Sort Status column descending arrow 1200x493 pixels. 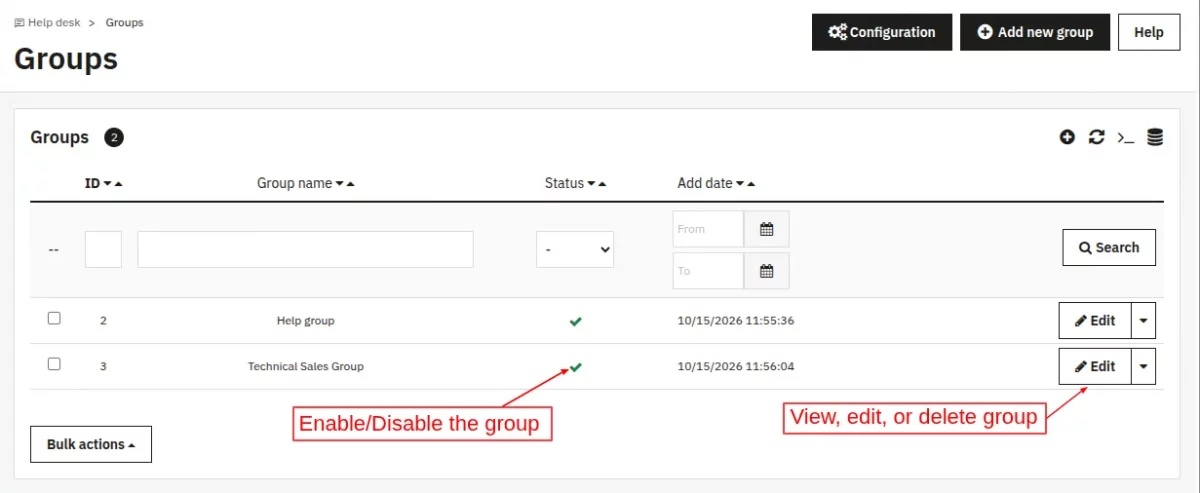[592, 184]
